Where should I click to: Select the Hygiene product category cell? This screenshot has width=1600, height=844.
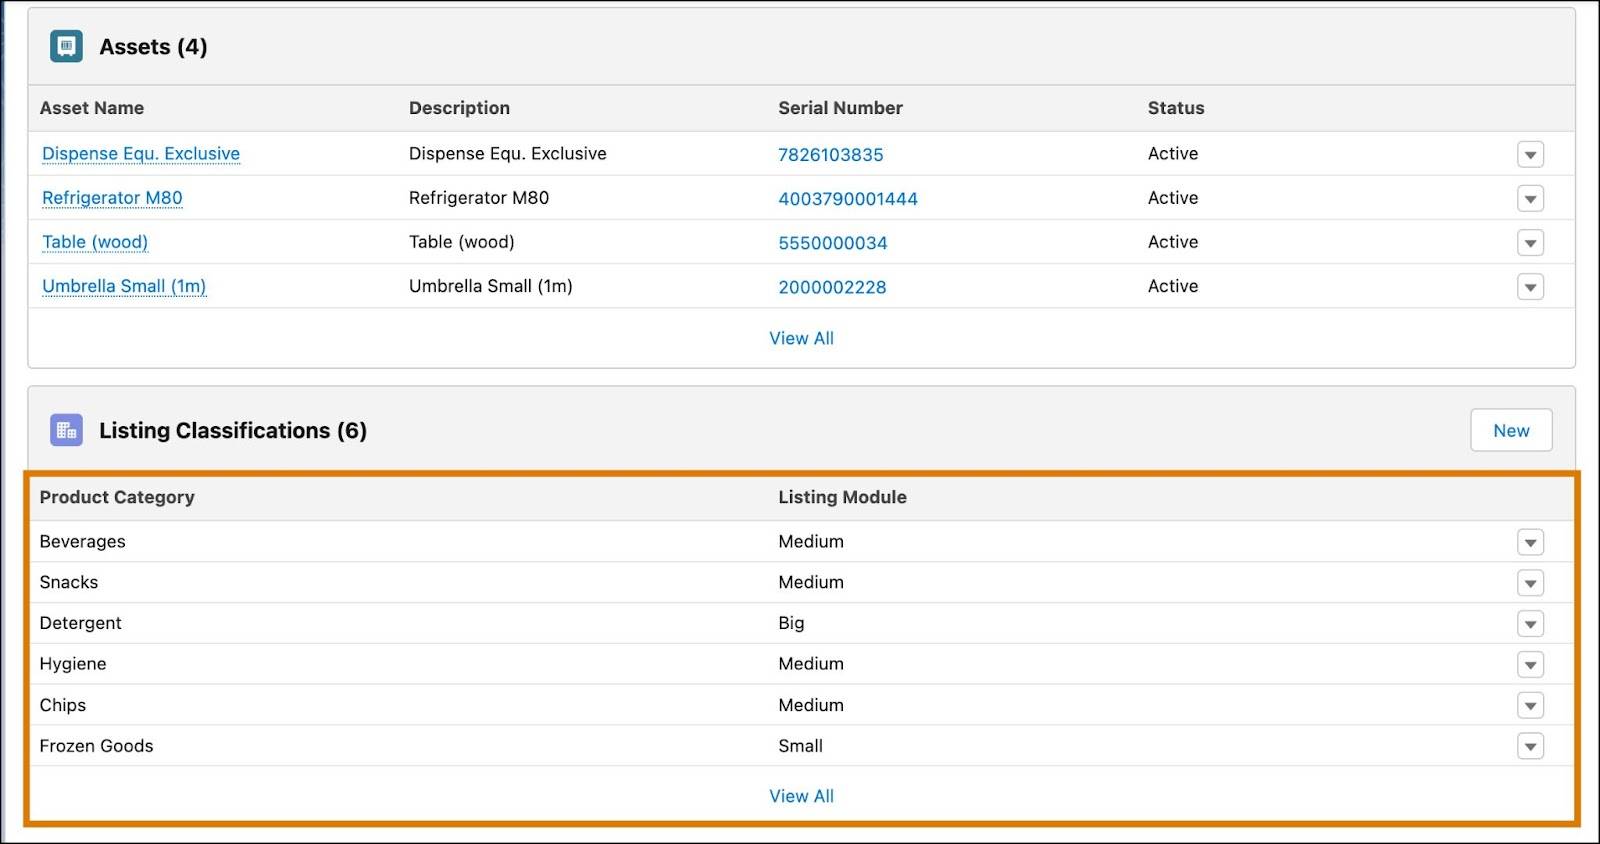click(73, 664)
